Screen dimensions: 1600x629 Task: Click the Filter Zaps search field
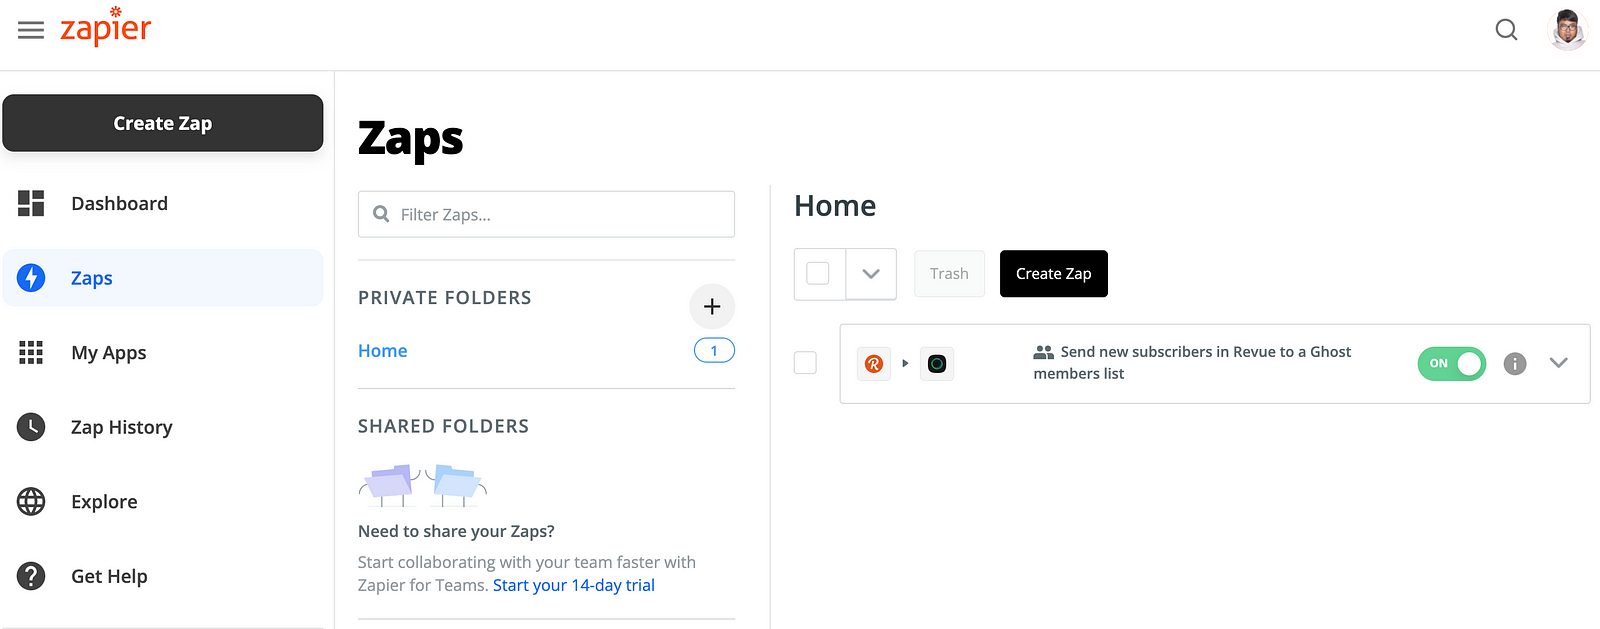560,215
